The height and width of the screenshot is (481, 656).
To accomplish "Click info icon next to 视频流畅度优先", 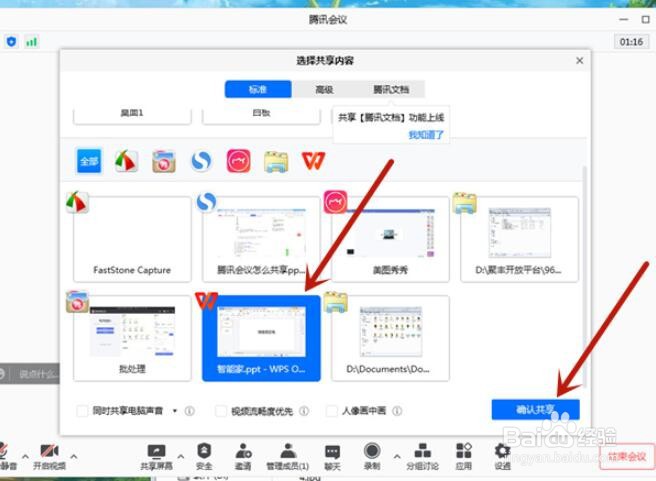I will click(304, 411).
